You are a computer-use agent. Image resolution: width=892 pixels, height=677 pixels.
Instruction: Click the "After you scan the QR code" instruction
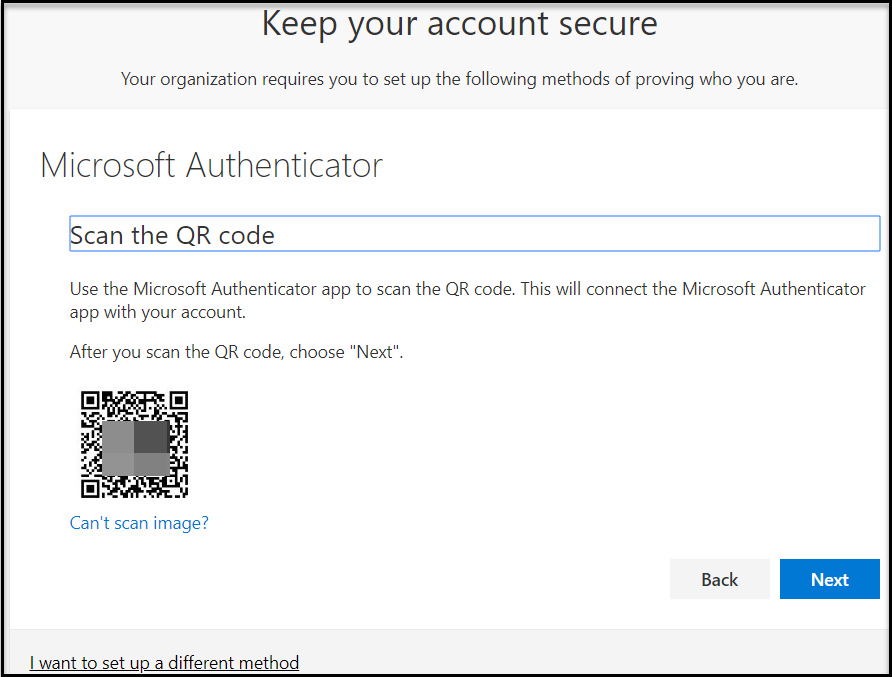coord(236,352)
